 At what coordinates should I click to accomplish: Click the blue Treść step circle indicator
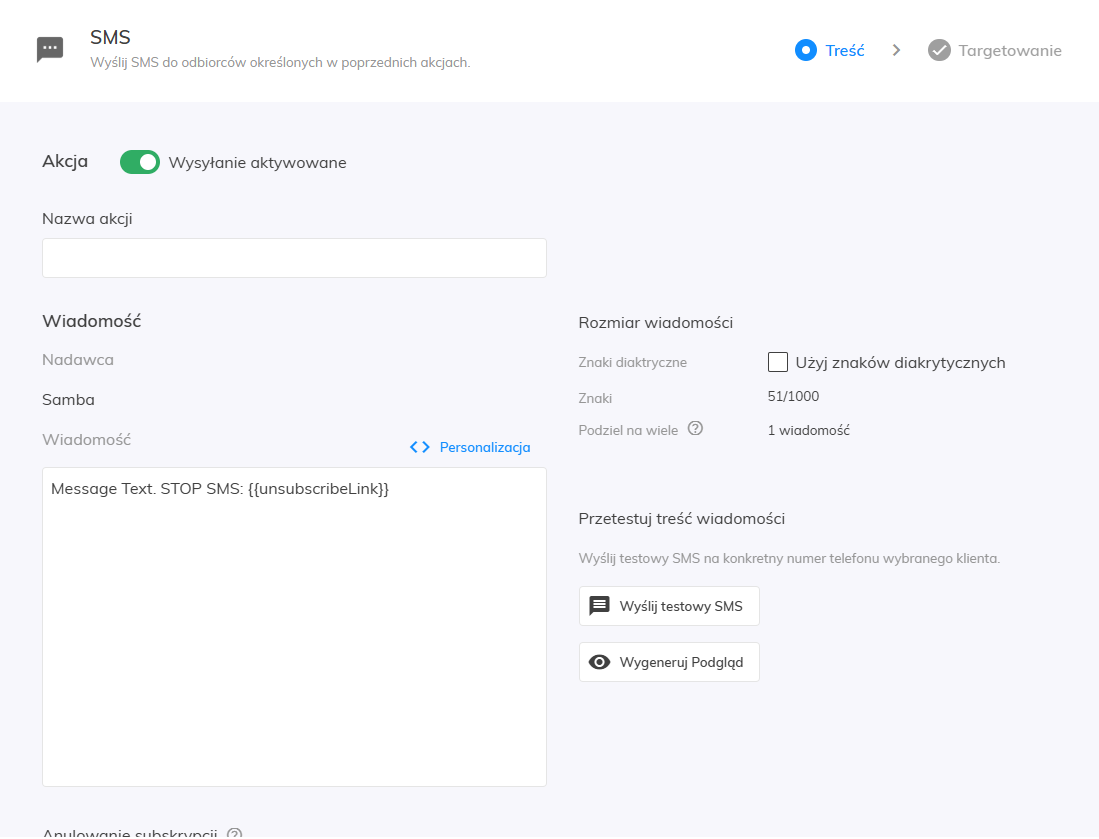coord(806,50)
